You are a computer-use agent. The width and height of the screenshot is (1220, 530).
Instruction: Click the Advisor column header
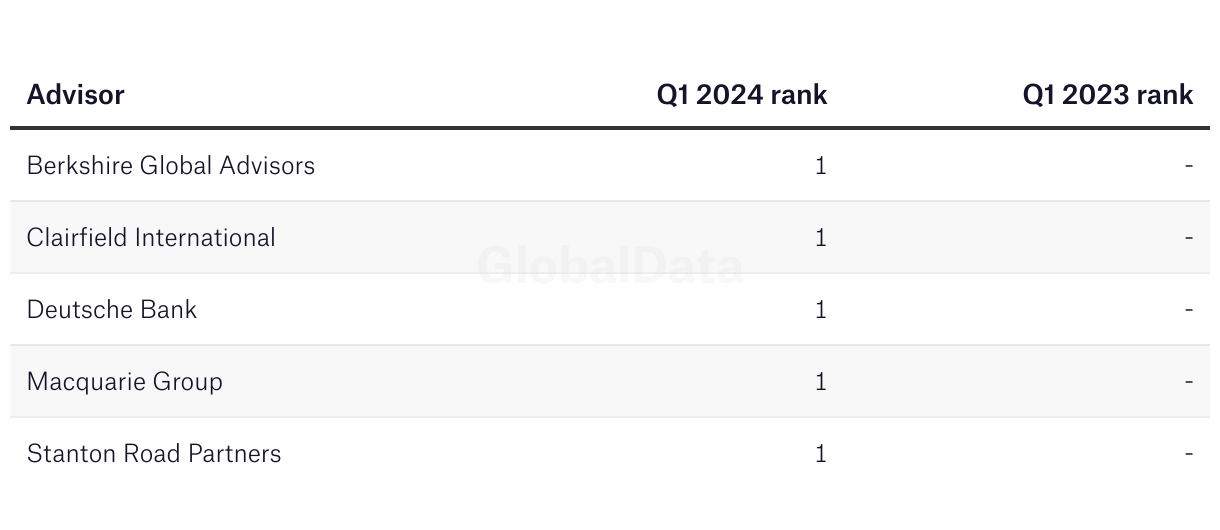[76, 95]
